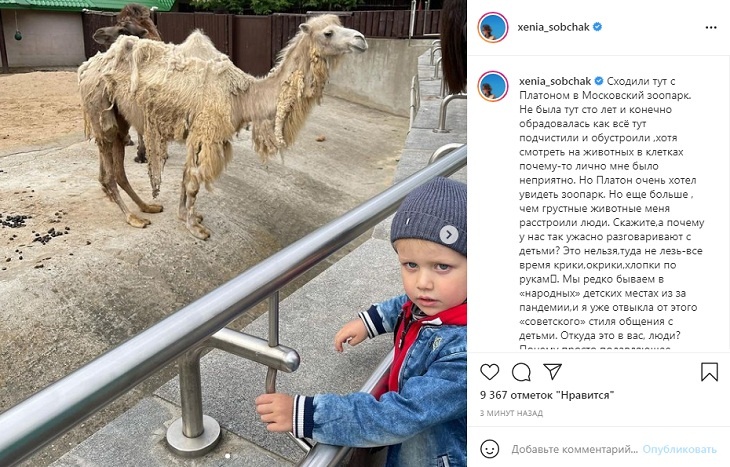Click the Опубликовать post button

(x=679, y=449)
